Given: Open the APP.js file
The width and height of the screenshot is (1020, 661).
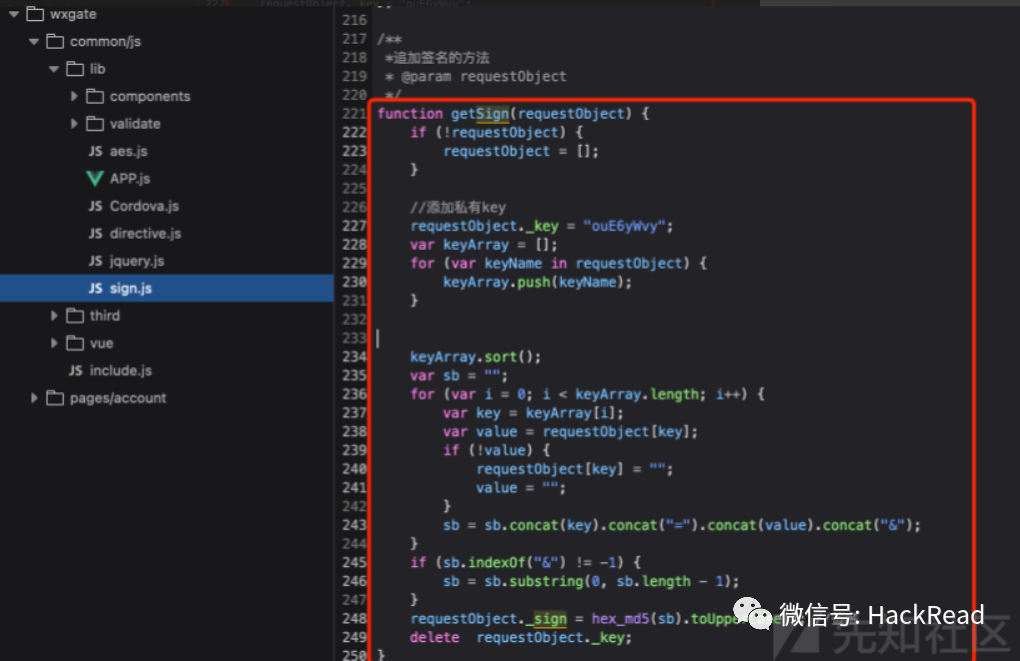Looking at the screenshot, I should pyautogui.click(x=130, y=178).
